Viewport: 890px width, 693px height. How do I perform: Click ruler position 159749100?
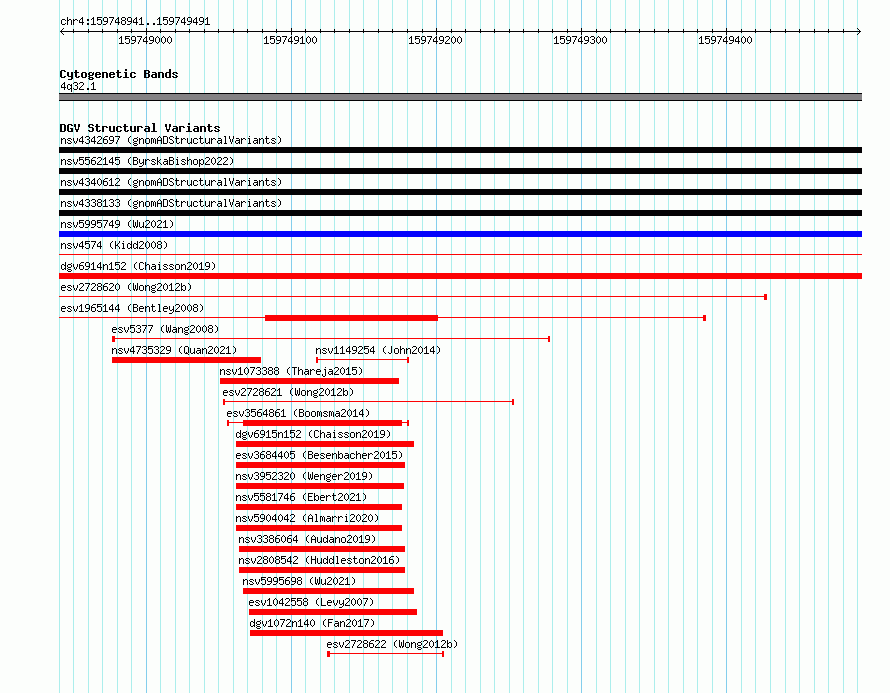click(x=290, y=40)
